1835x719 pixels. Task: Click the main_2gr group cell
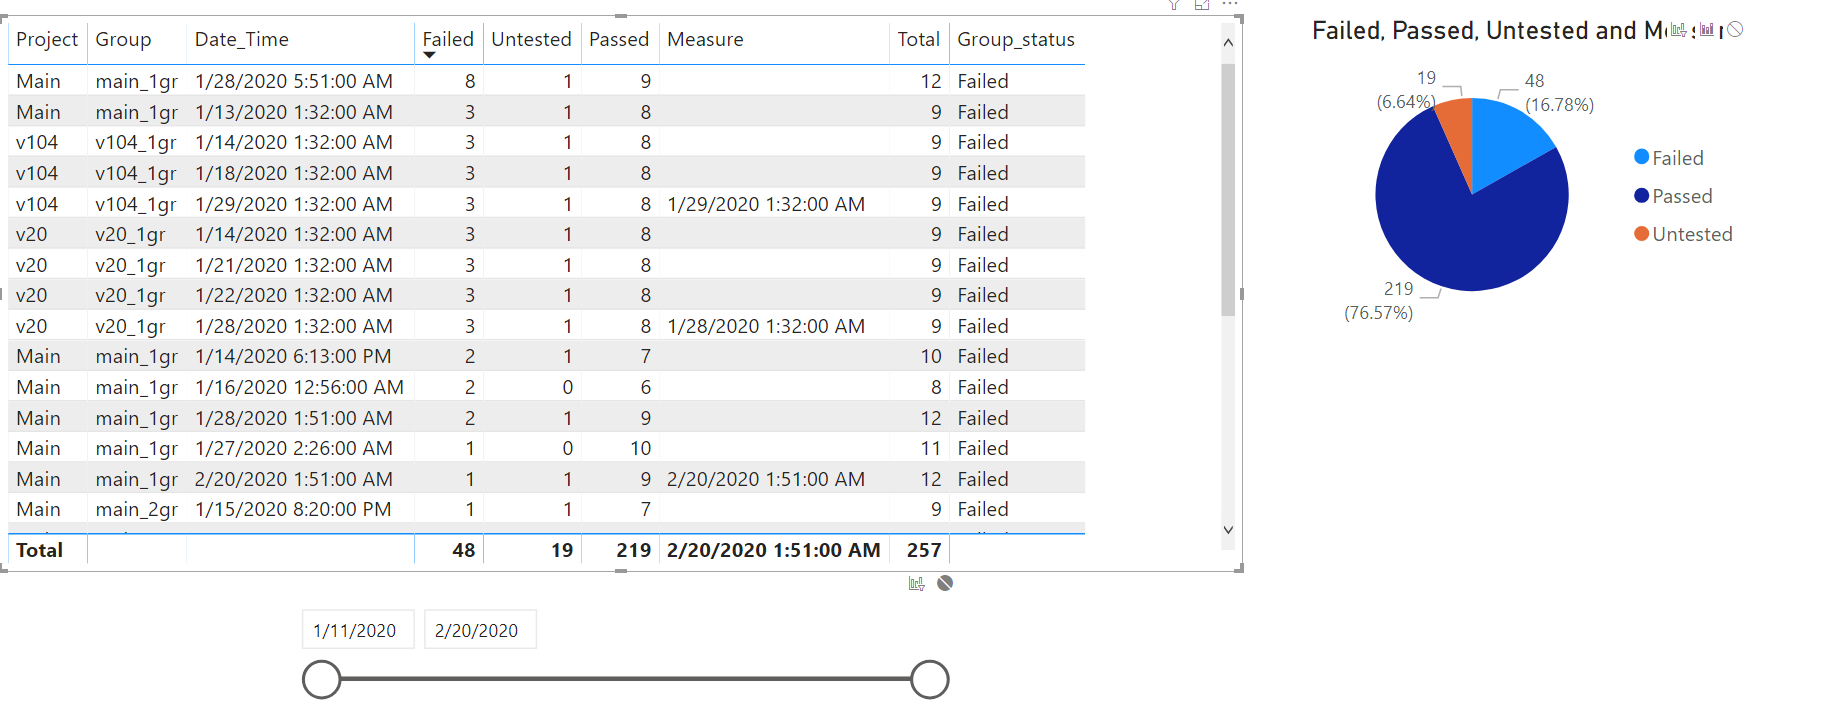point(137,510)
